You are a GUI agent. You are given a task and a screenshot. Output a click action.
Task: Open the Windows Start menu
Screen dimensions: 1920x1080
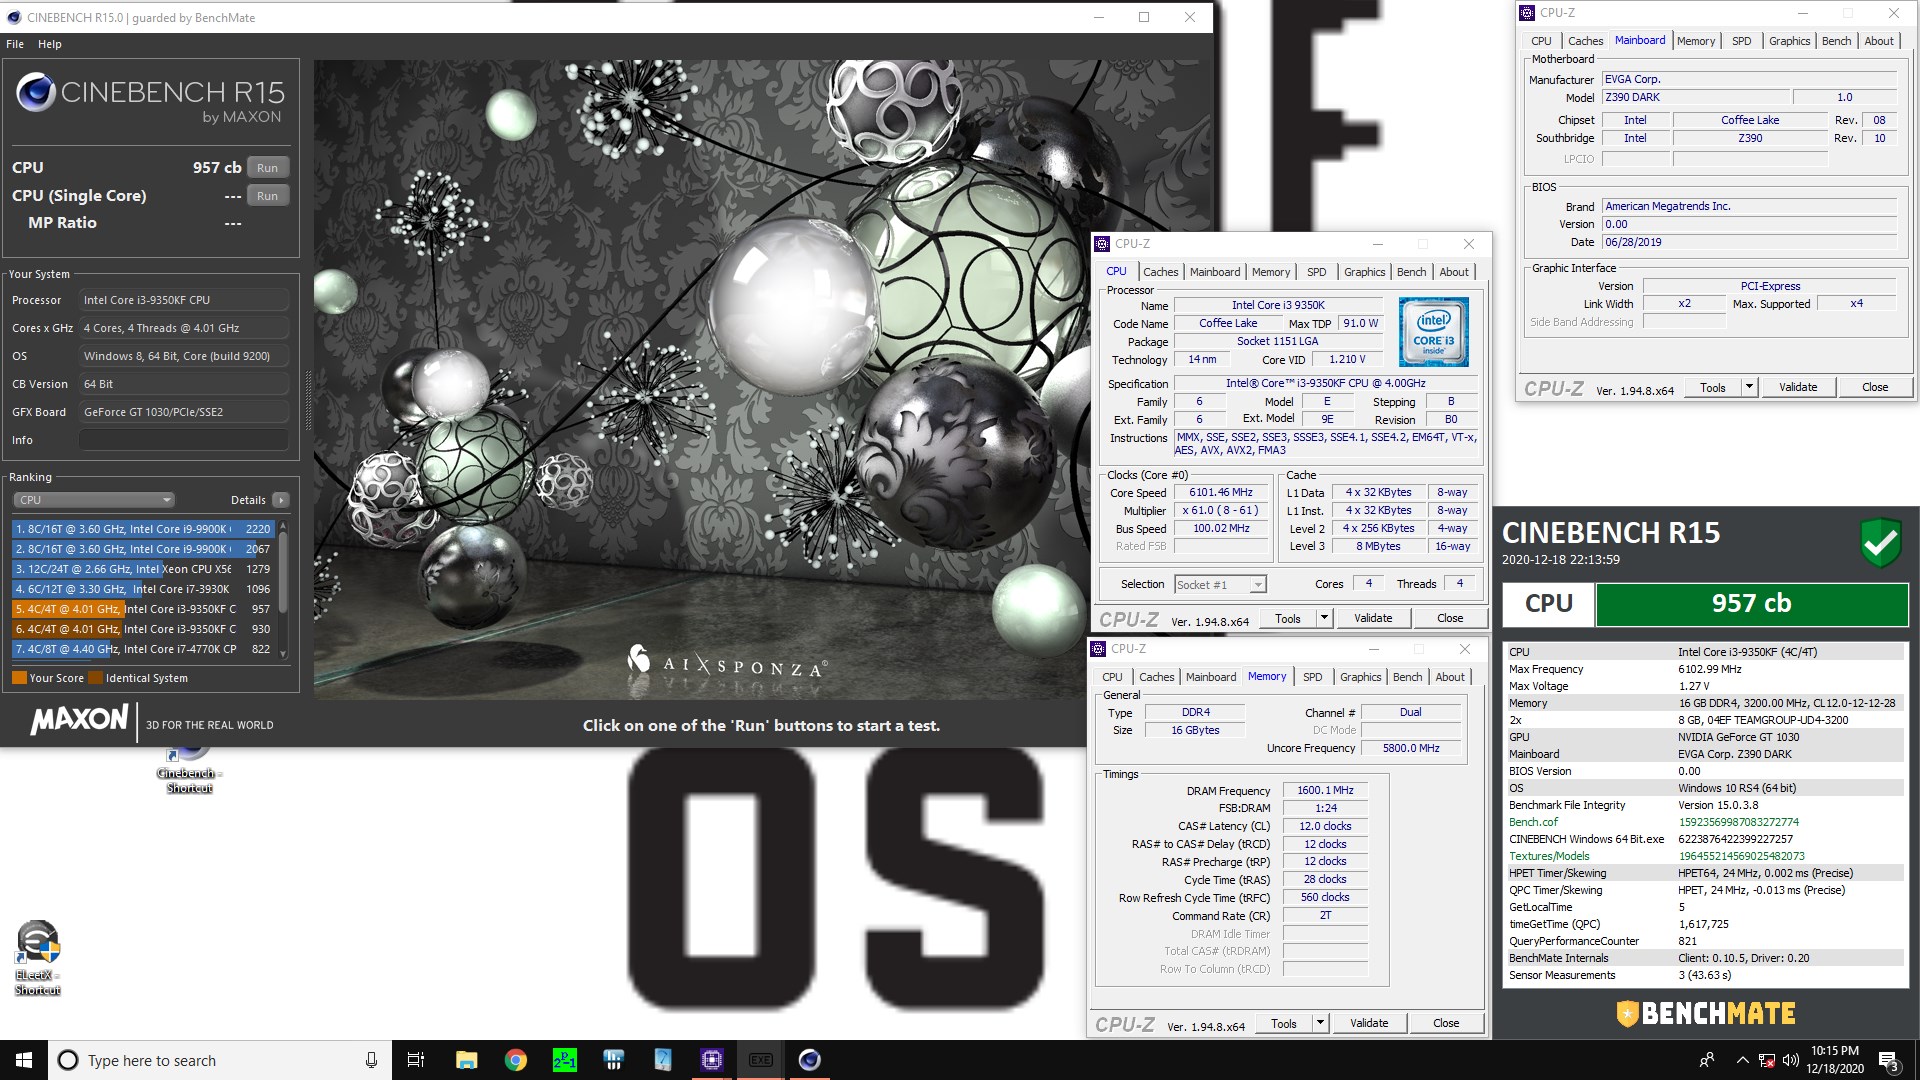(24, 1060)
